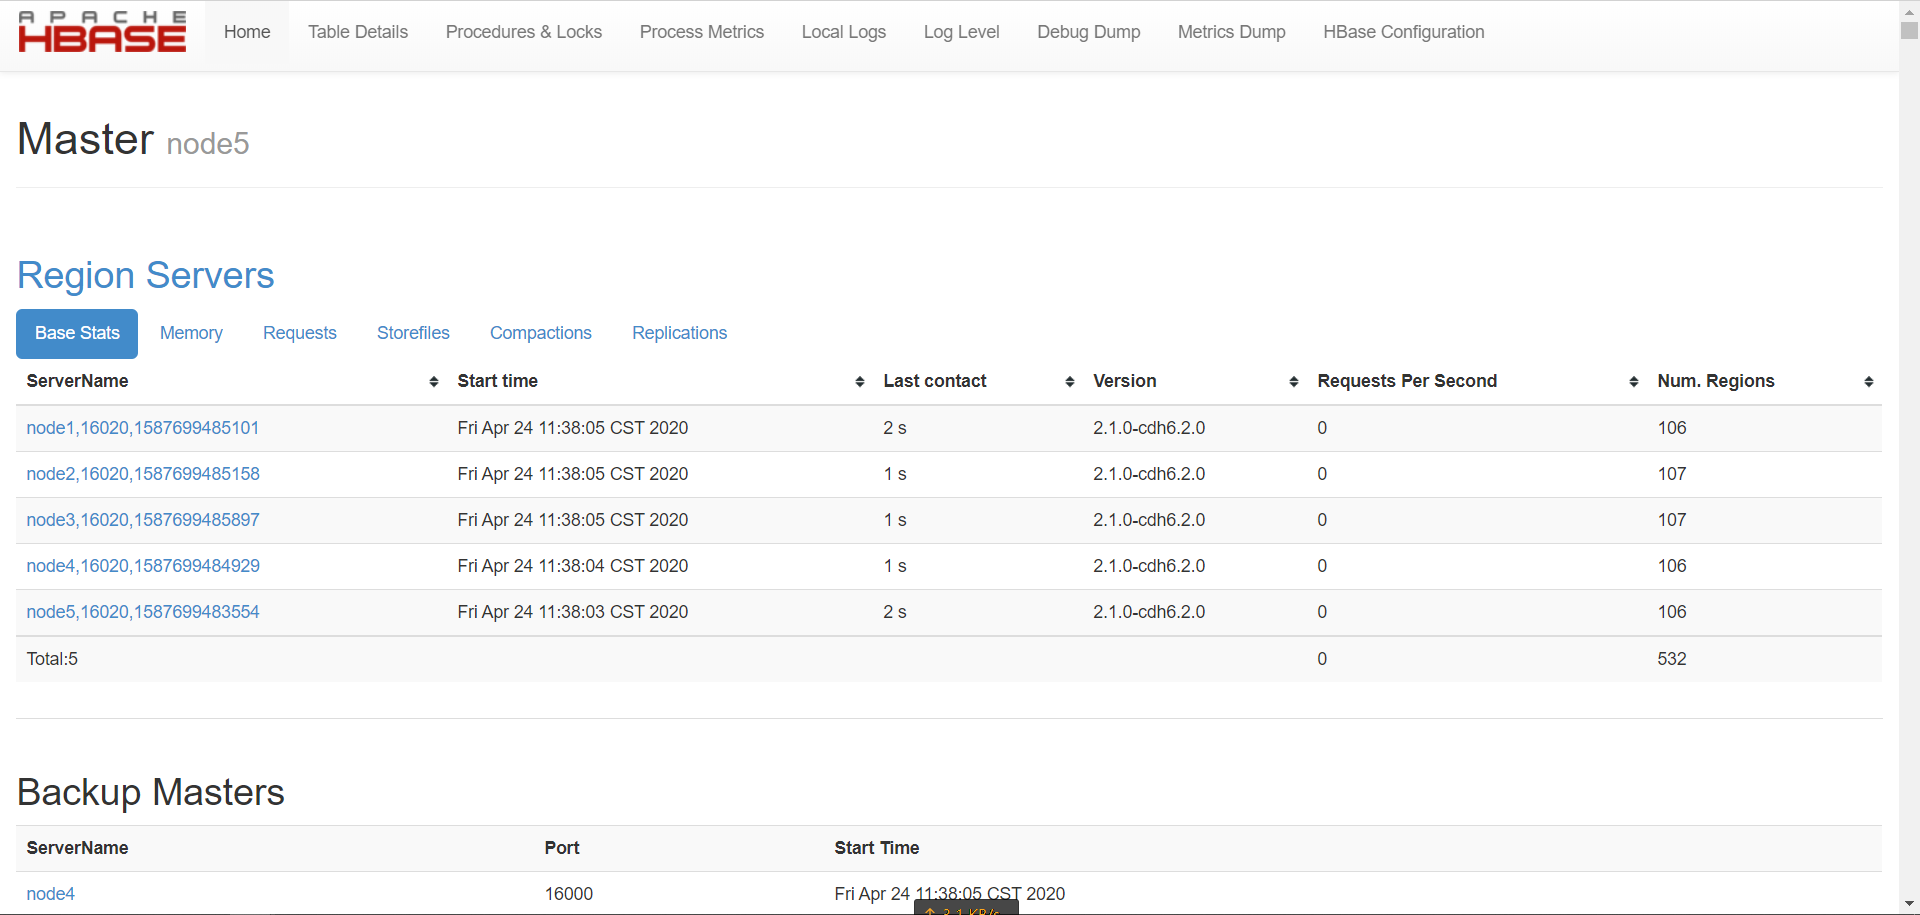Open the Table Details page
This screenshot has height=915, width=1920.
[357, 31]
